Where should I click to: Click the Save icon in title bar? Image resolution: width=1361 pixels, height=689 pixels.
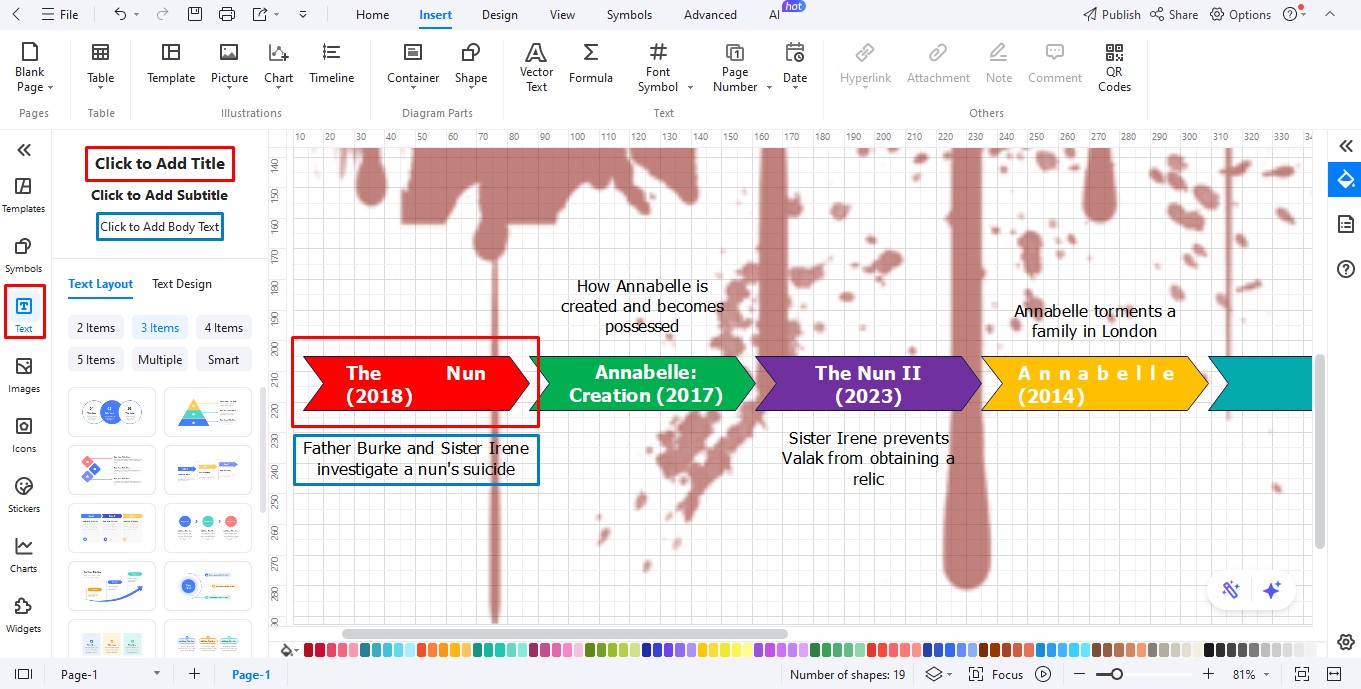(x=195, y=14)
